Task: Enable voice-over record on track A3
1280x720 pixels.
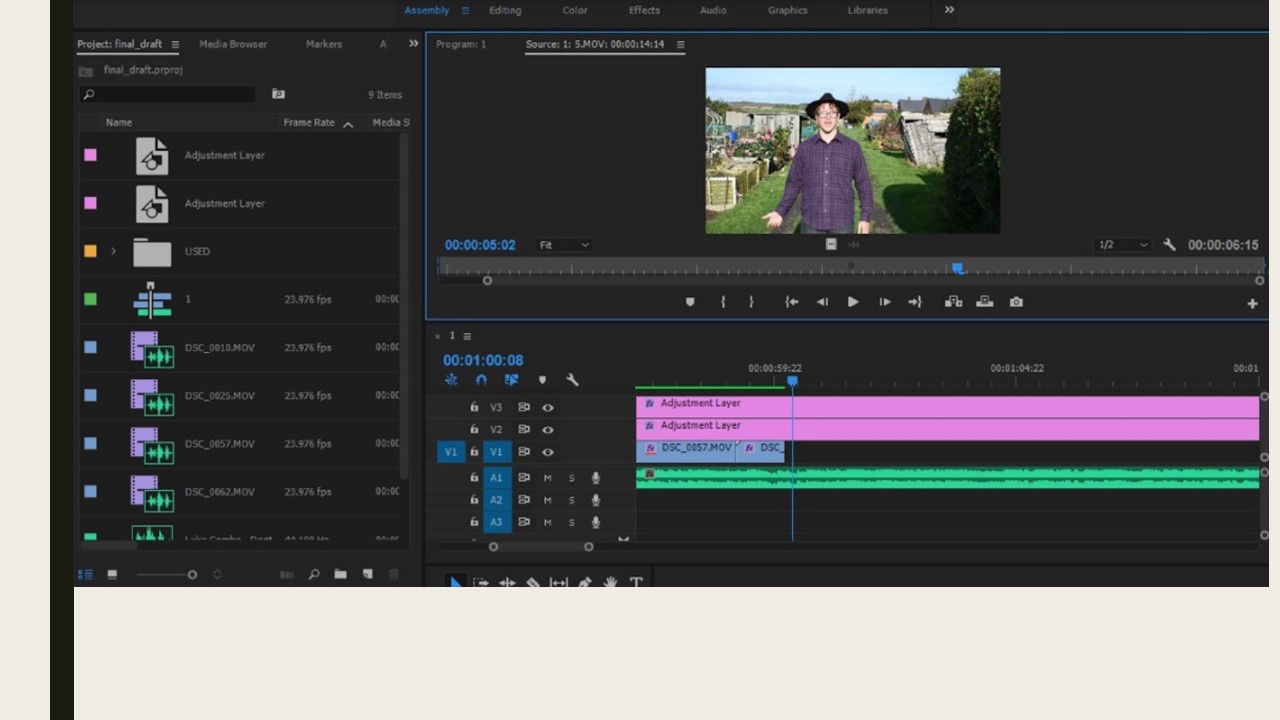Action: pos(596,522)
